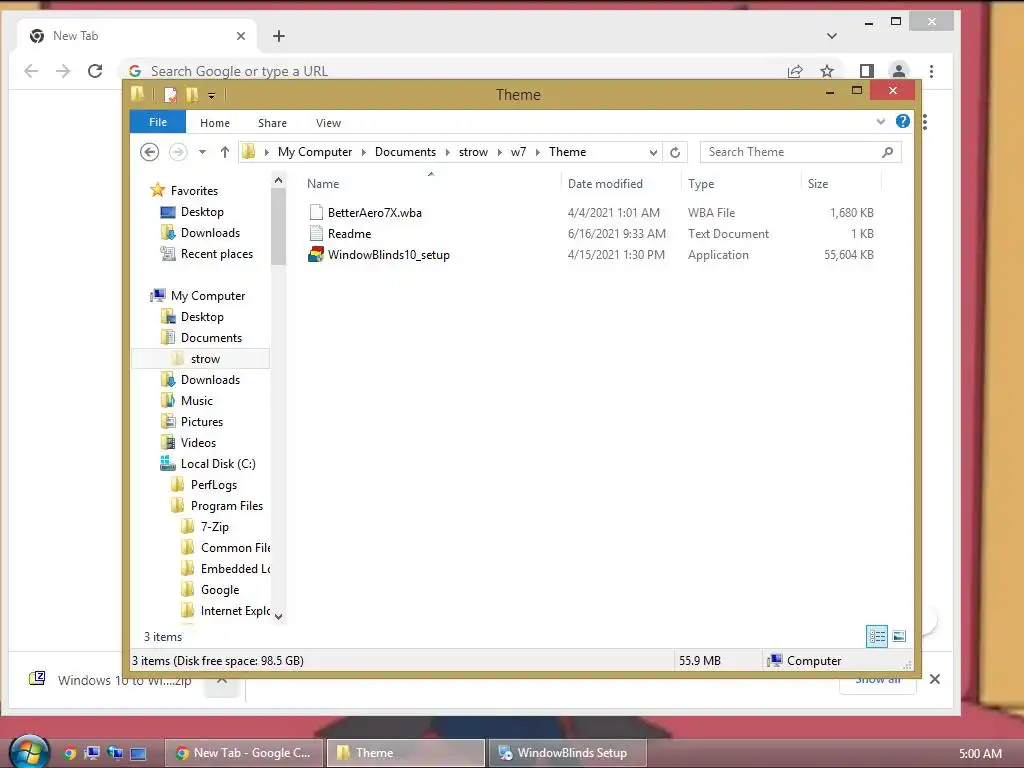Reload the Chrome page

click(95, 71)
